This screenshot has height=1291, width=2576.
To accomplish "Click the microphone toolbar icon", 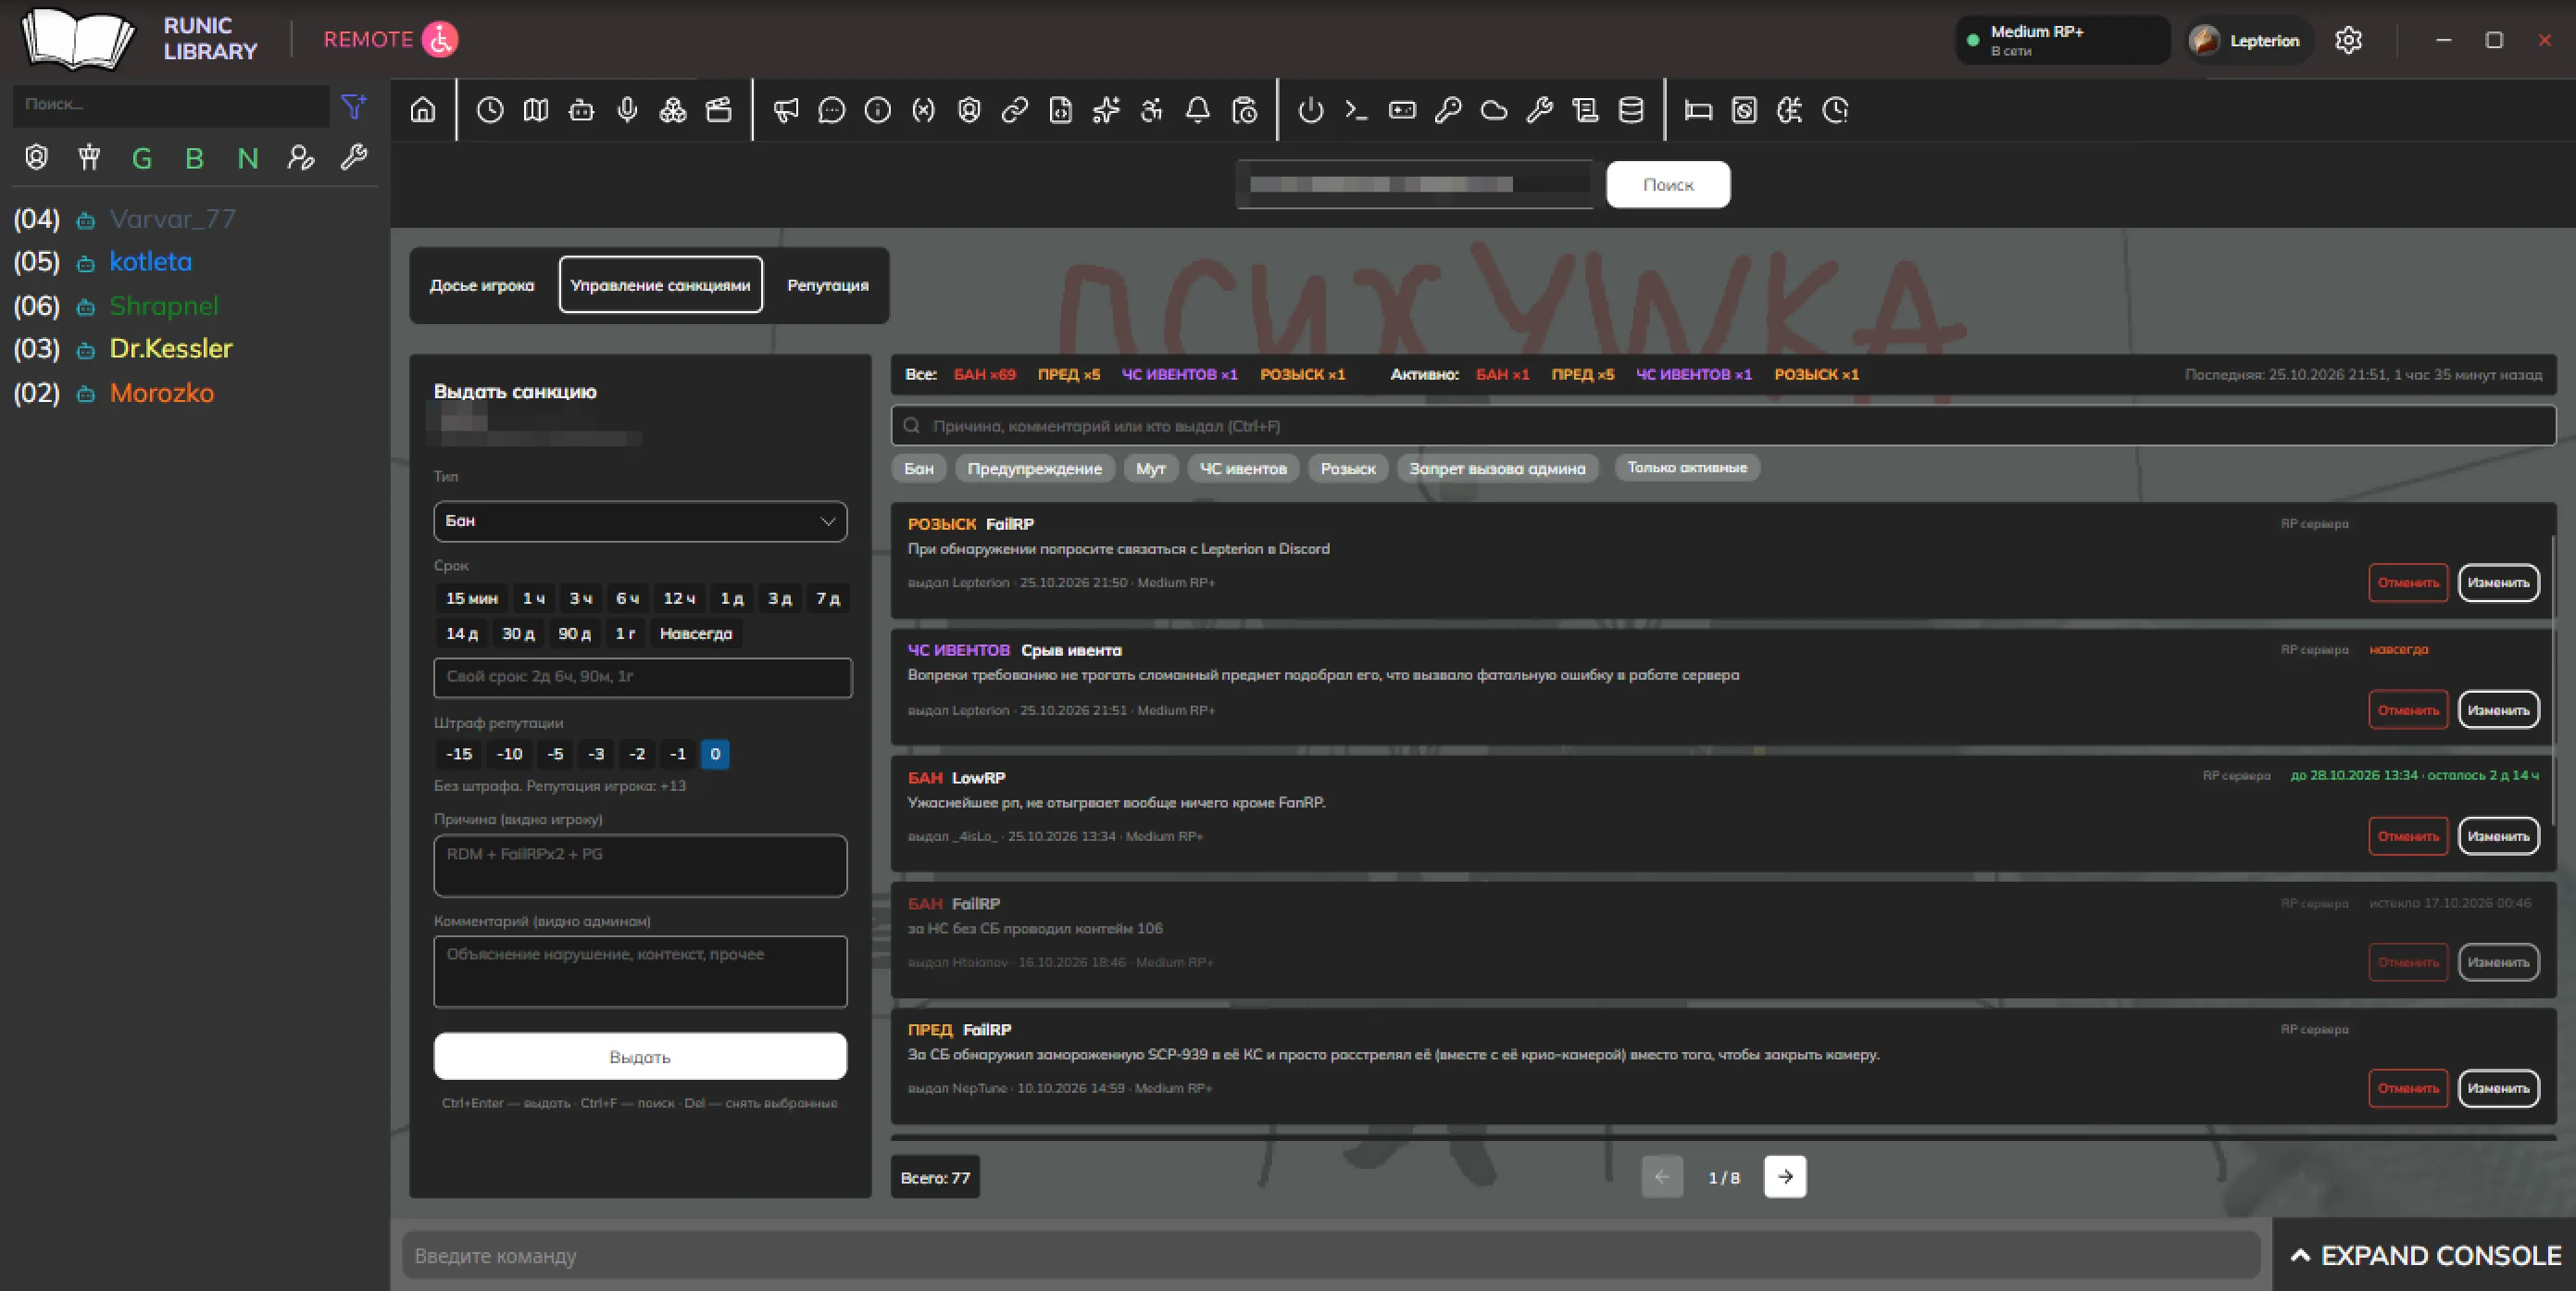I will 627,110.
